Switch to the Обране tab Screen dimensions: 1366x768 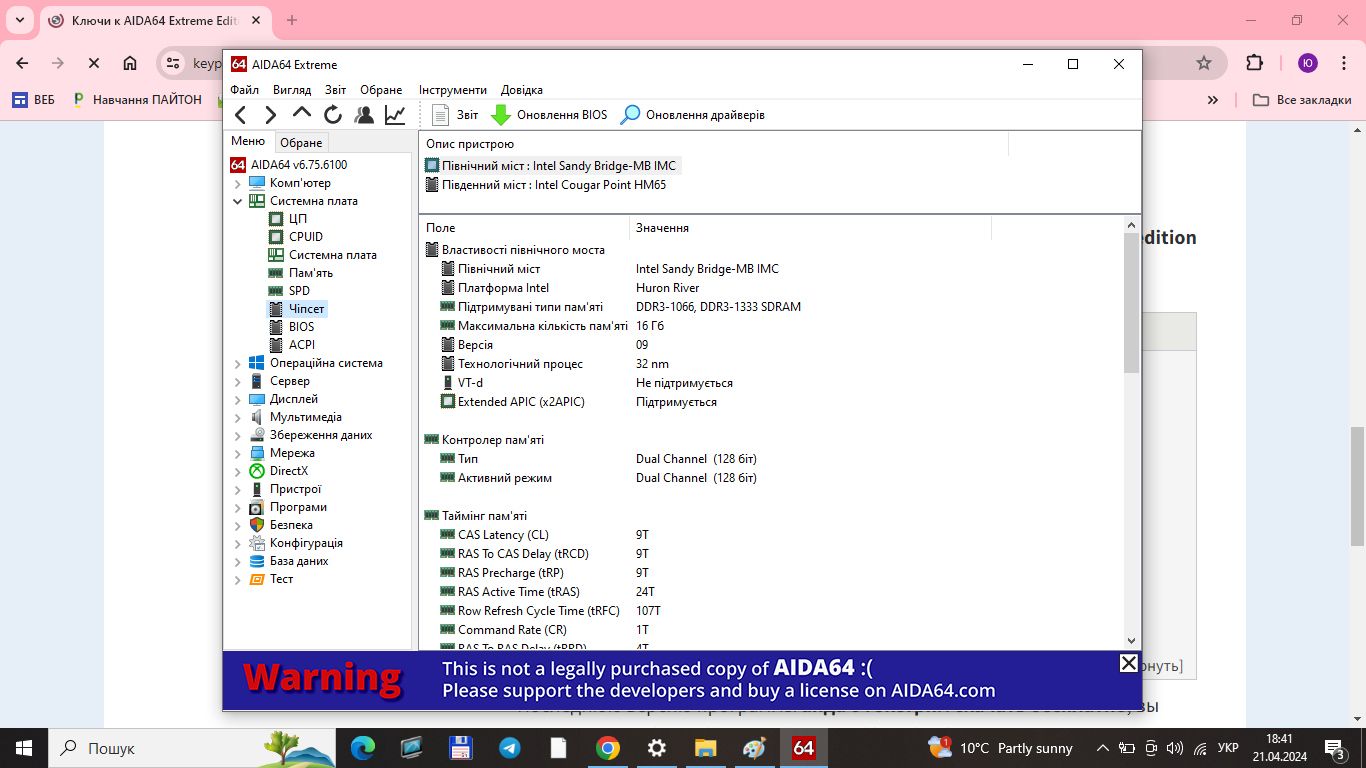pos(301,142)
